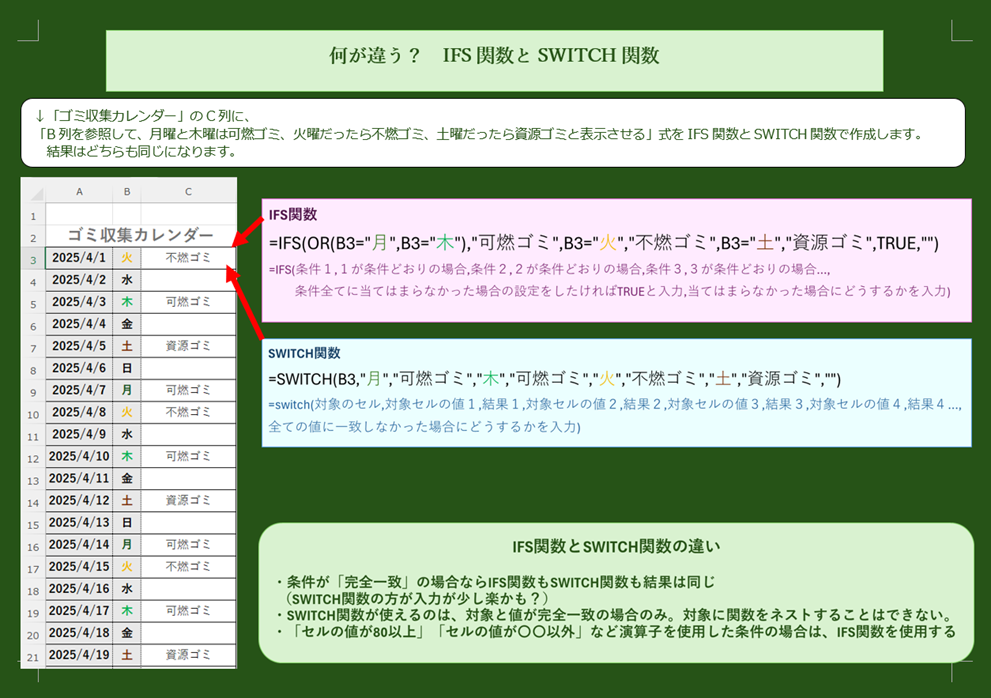The height and width of the screenshot is (698, 991).
Task: Click the date cell 2025/4/19
Action: pyautogui.click(x=79, y=654)
